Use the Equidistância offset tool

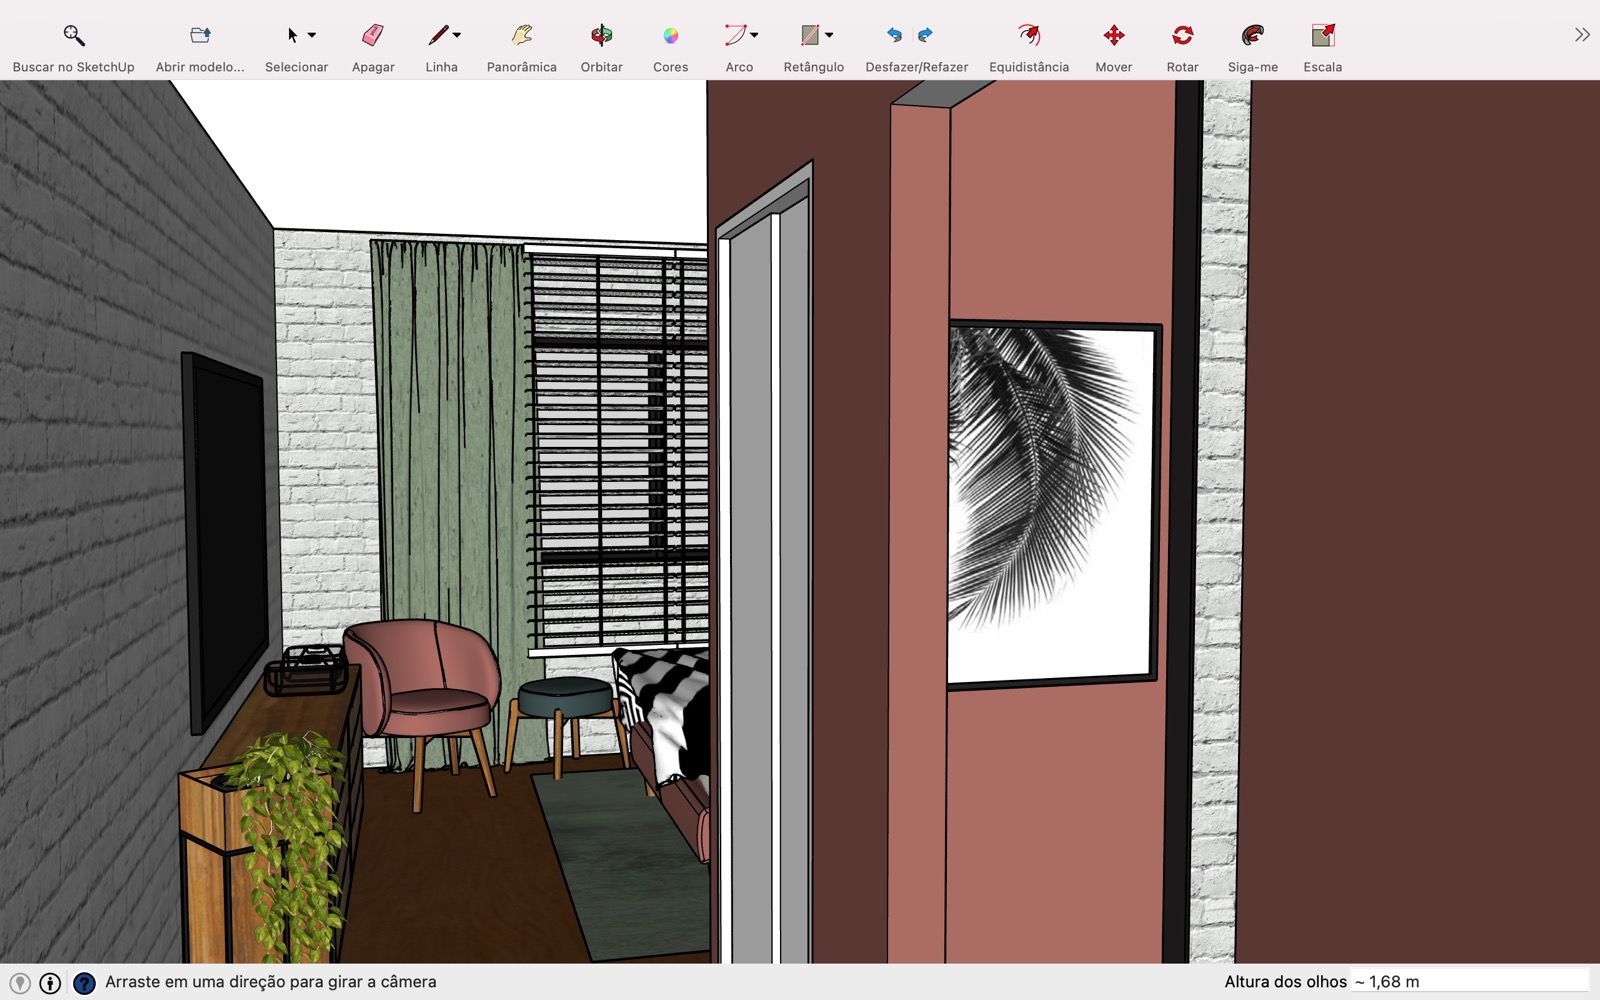coord(1028,36)
